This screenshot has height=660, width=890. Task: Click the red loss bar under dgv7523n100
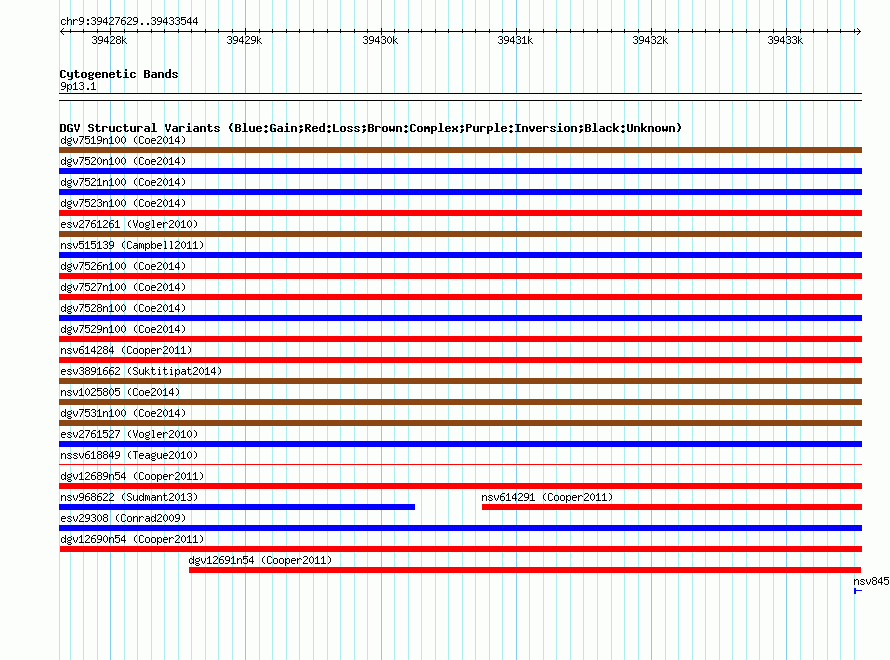[460, 213]
